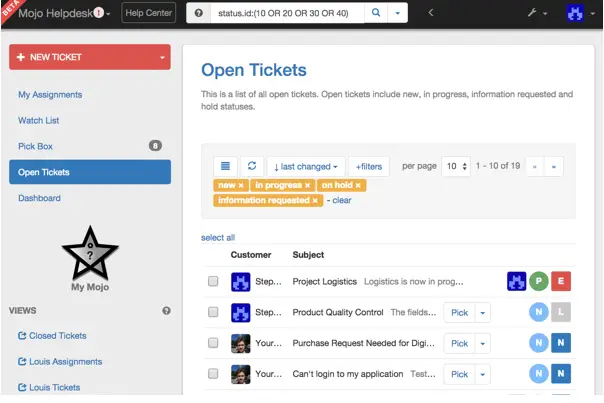Click the Views help question icon
Image resolution: width=604 pixels, height=403 pixels.
(166, 311)
